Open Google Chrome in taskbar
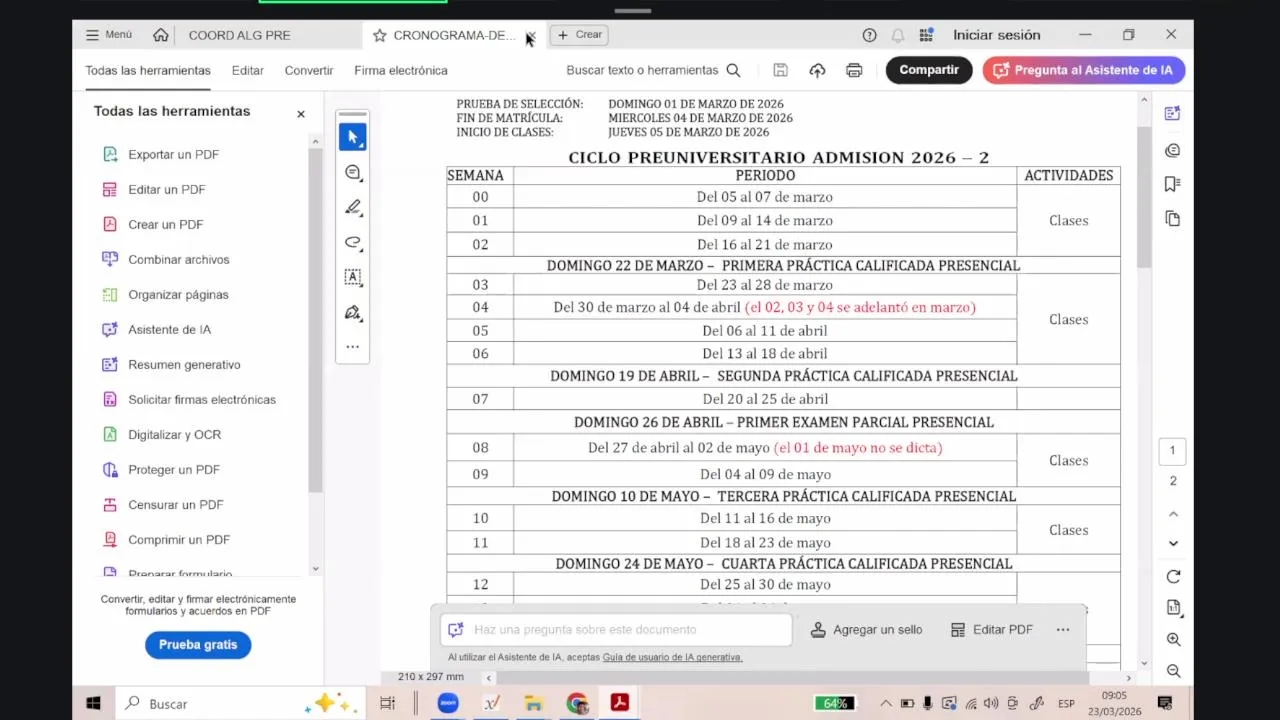The width and height of the screenshot is (1280, 720). 577,704
